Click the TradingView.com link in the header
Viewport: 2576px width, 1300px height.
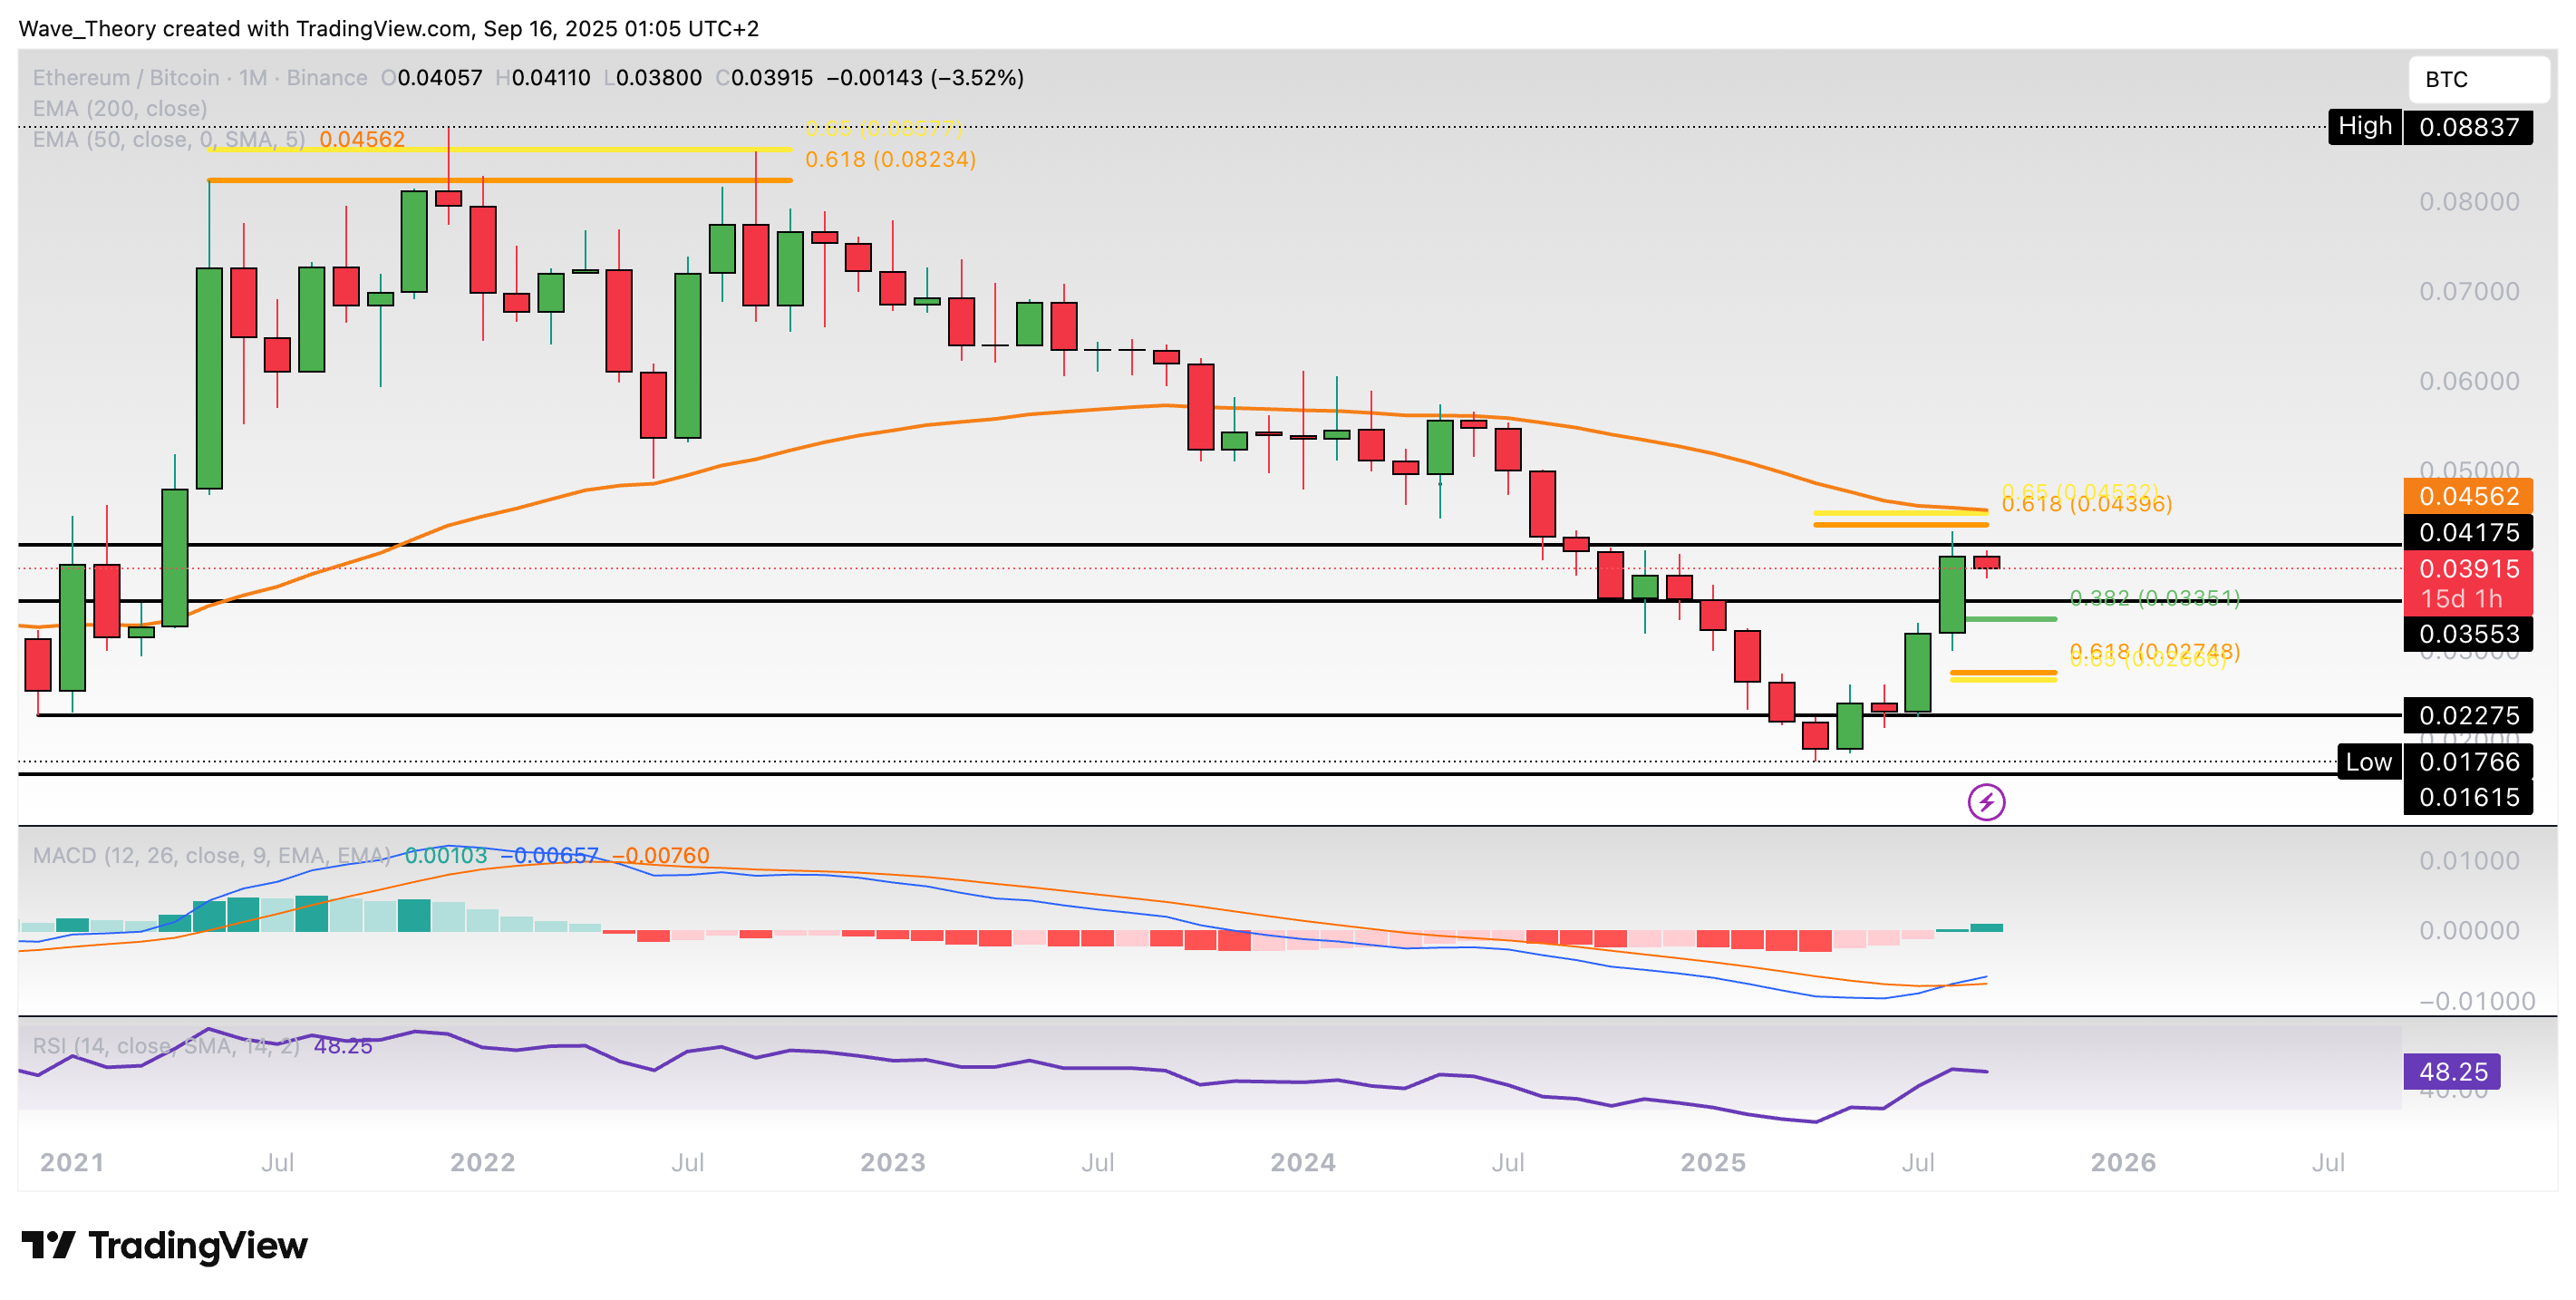coord(380,29)
